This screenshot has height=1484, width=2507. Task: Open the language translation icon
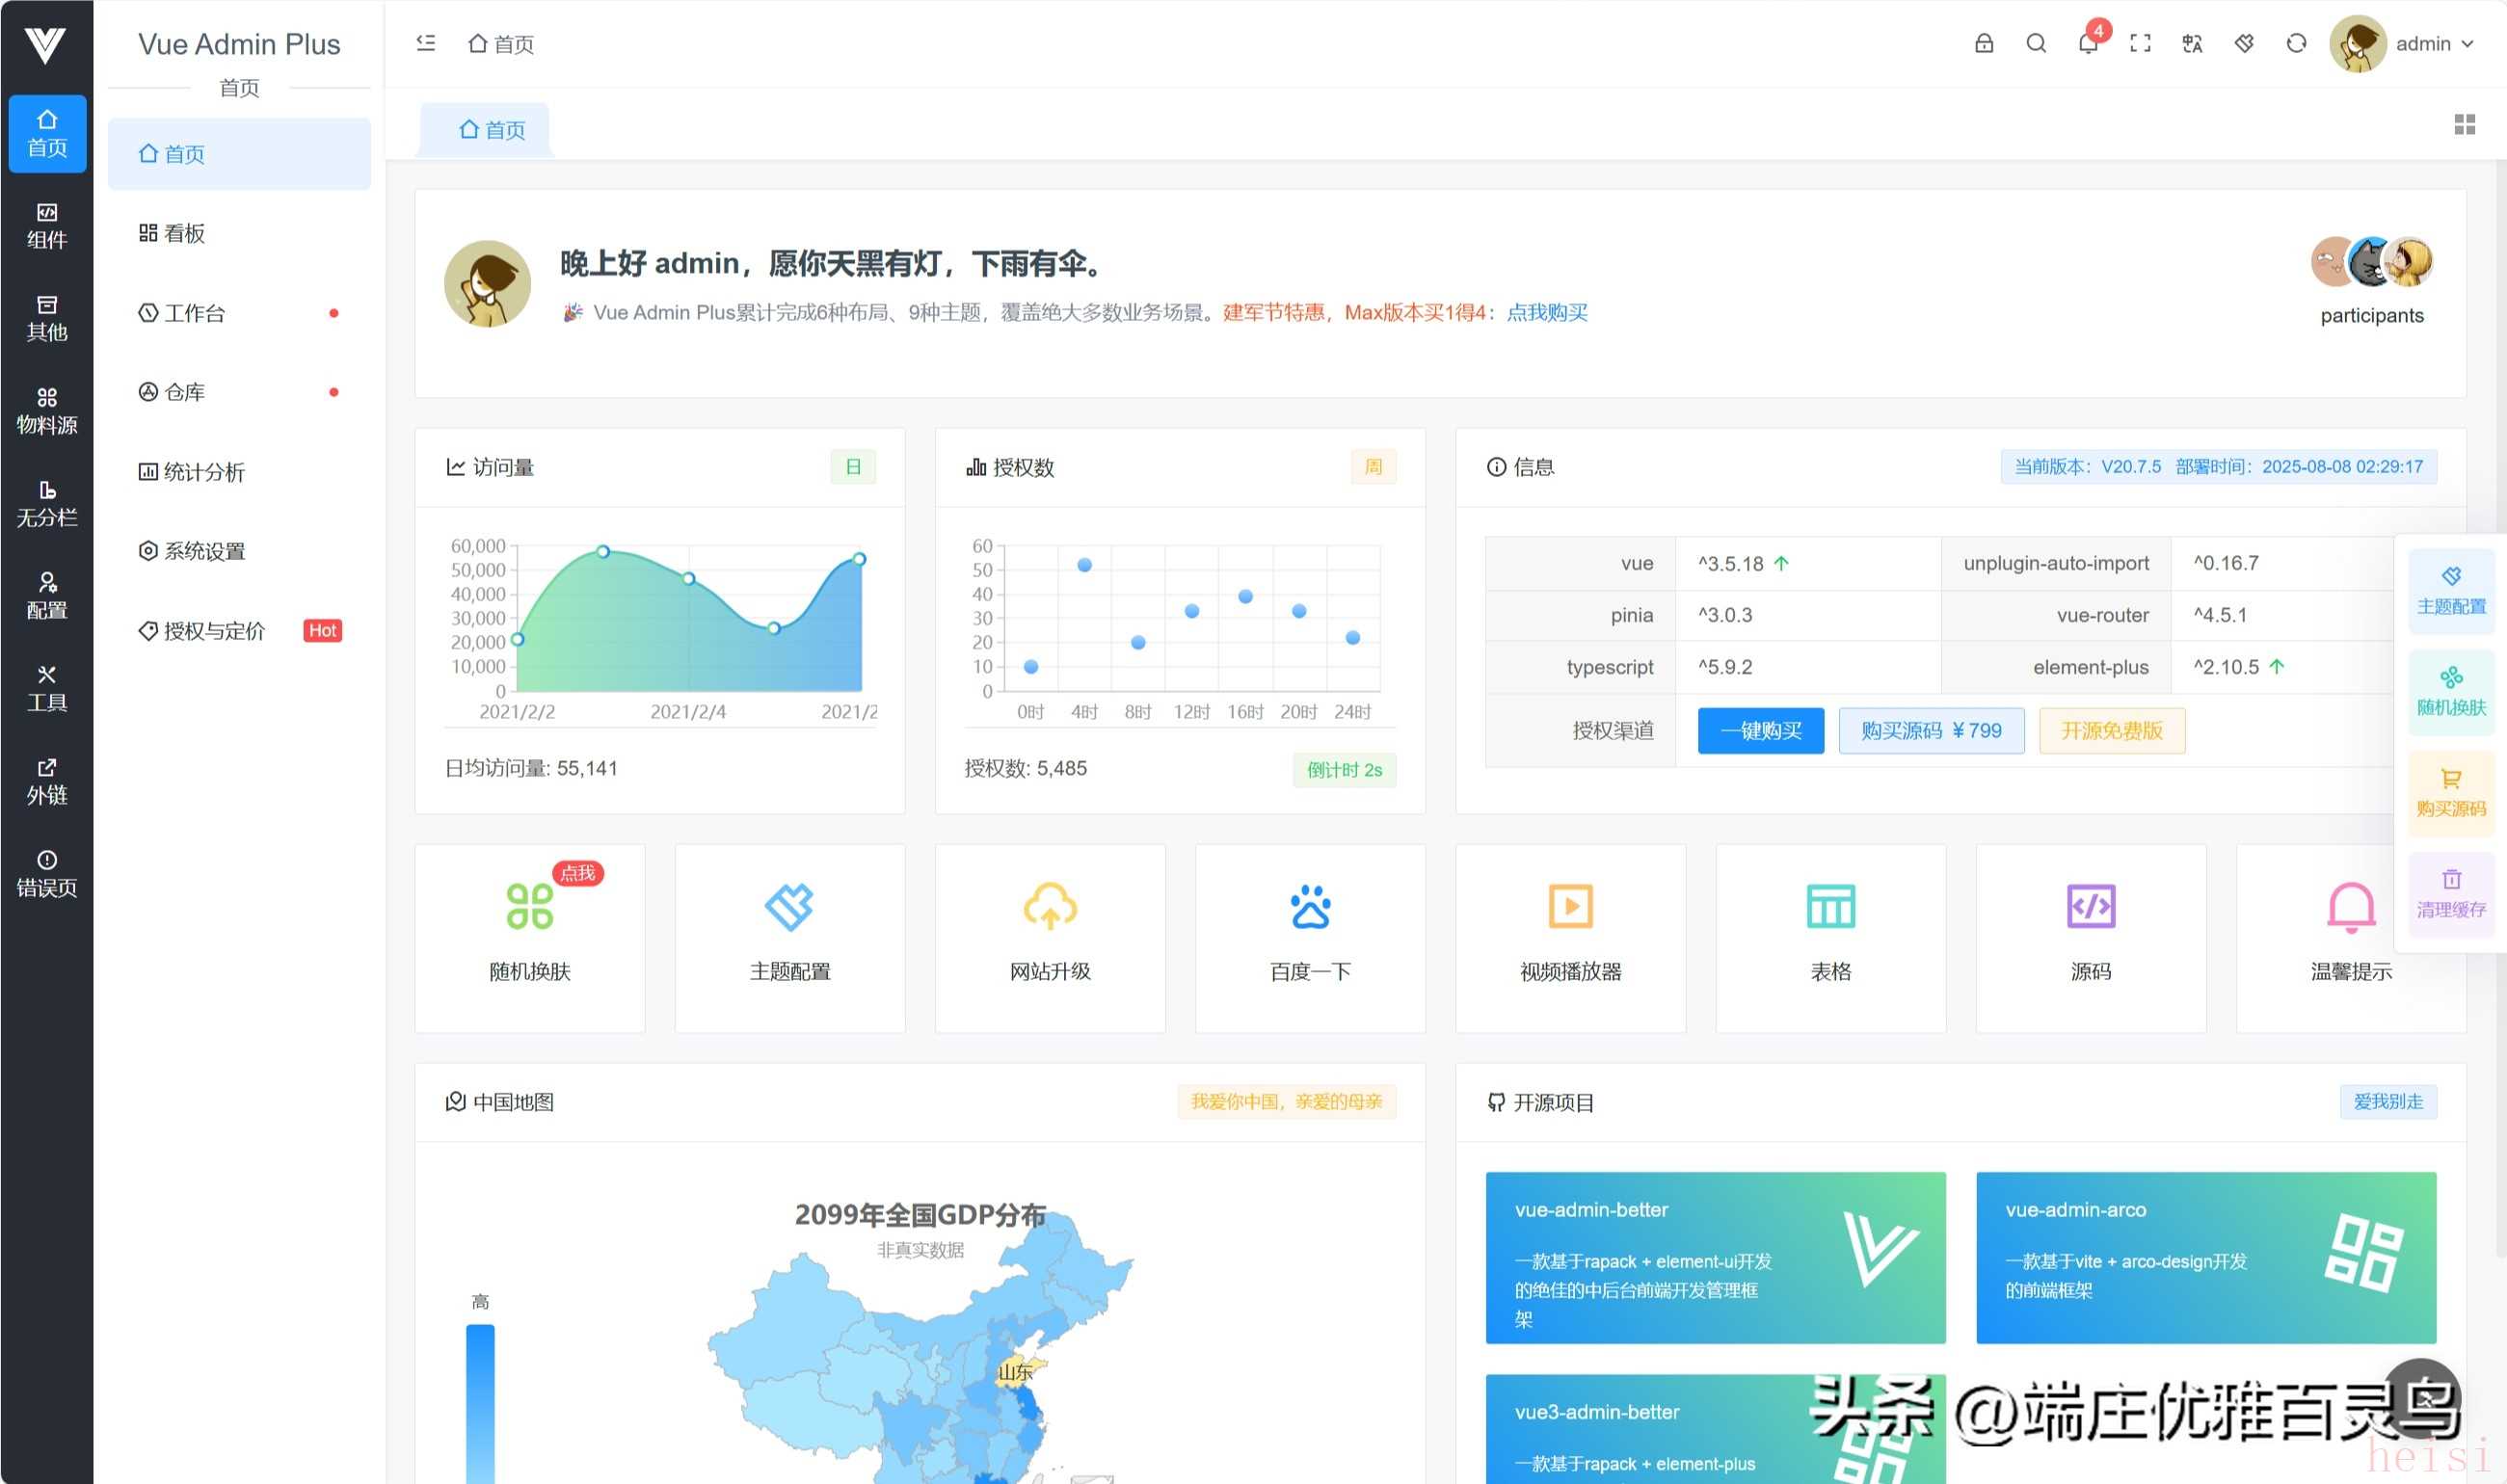(2192, 44)
